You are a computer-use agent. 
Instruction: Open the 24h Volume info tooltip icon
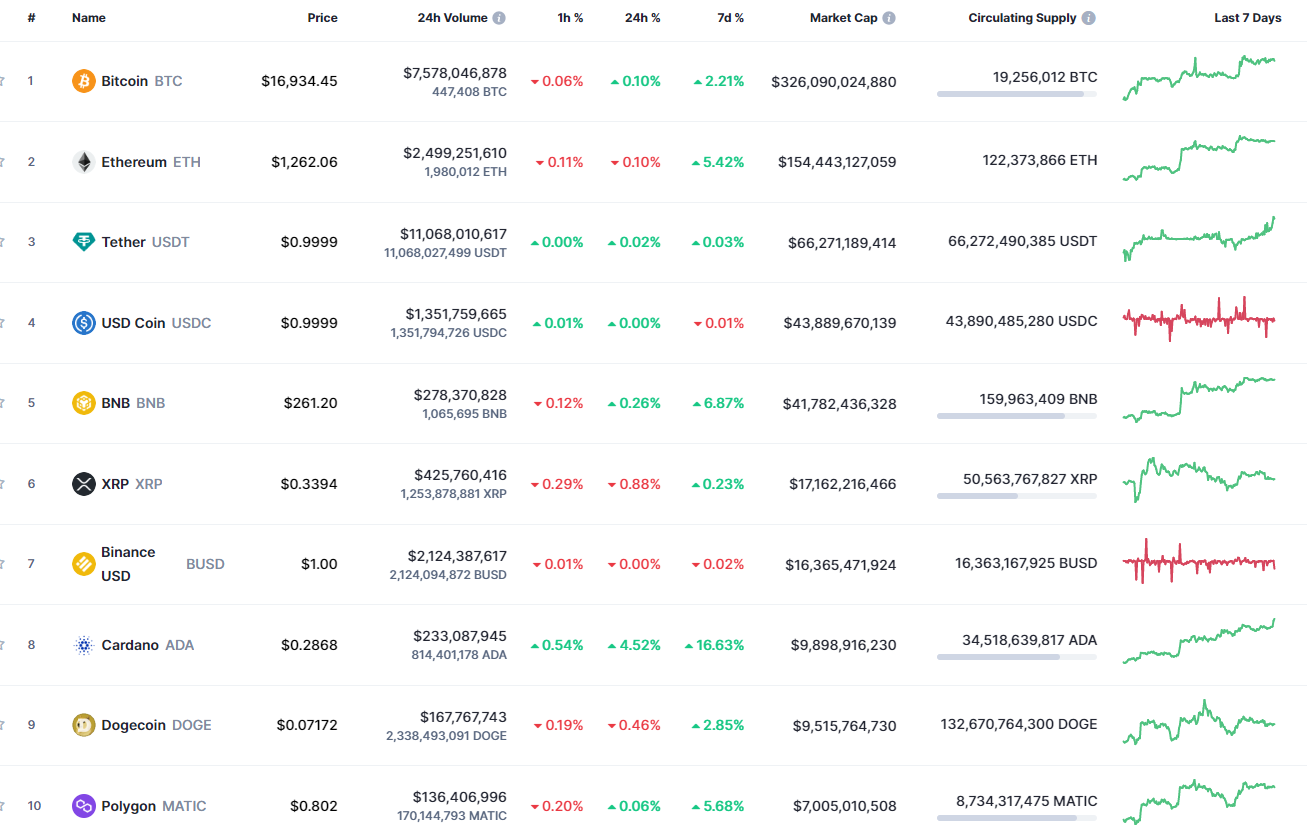(497, 16)
